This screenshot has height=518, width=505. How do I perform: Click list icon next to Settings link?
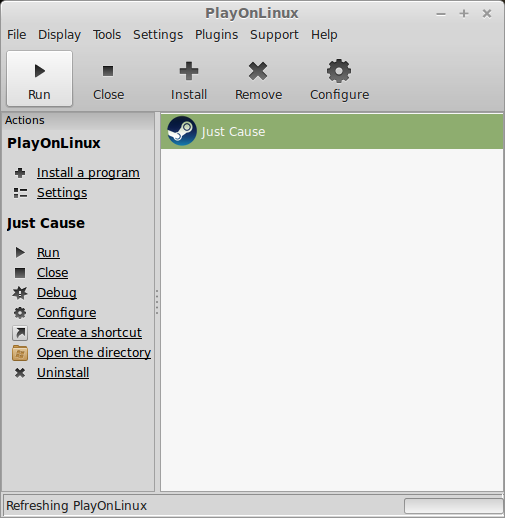[20, 193]
